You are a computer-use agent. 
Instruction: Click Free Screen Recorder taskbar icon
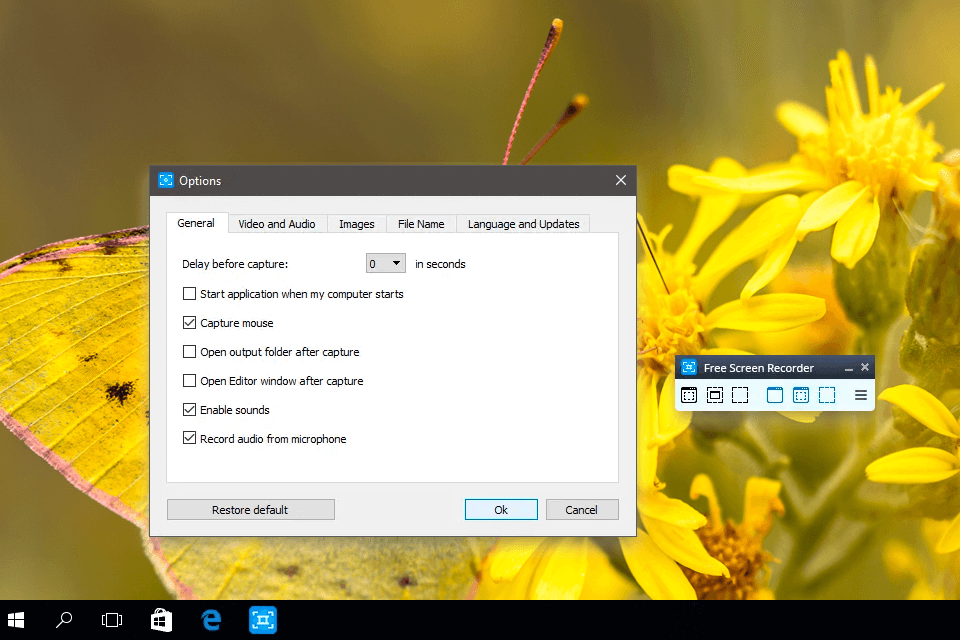[x=263, y=620]
